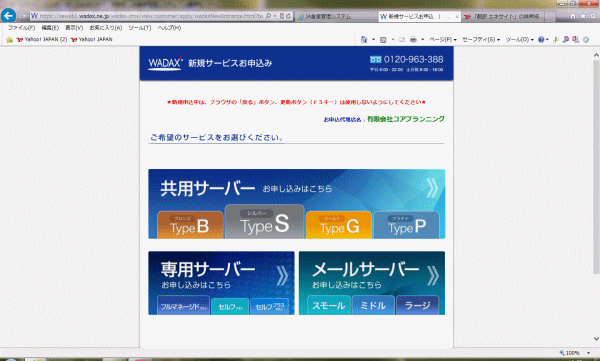The image size is (600, 361).
Task: Expand the printer dropdown arrow
Action: coord(422,39)
